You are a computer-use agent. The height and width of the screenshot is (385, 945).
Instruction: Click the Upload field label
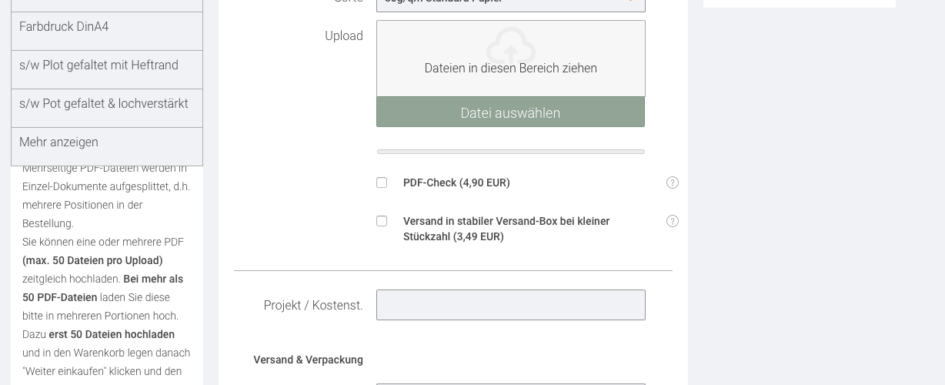point(344,36)
